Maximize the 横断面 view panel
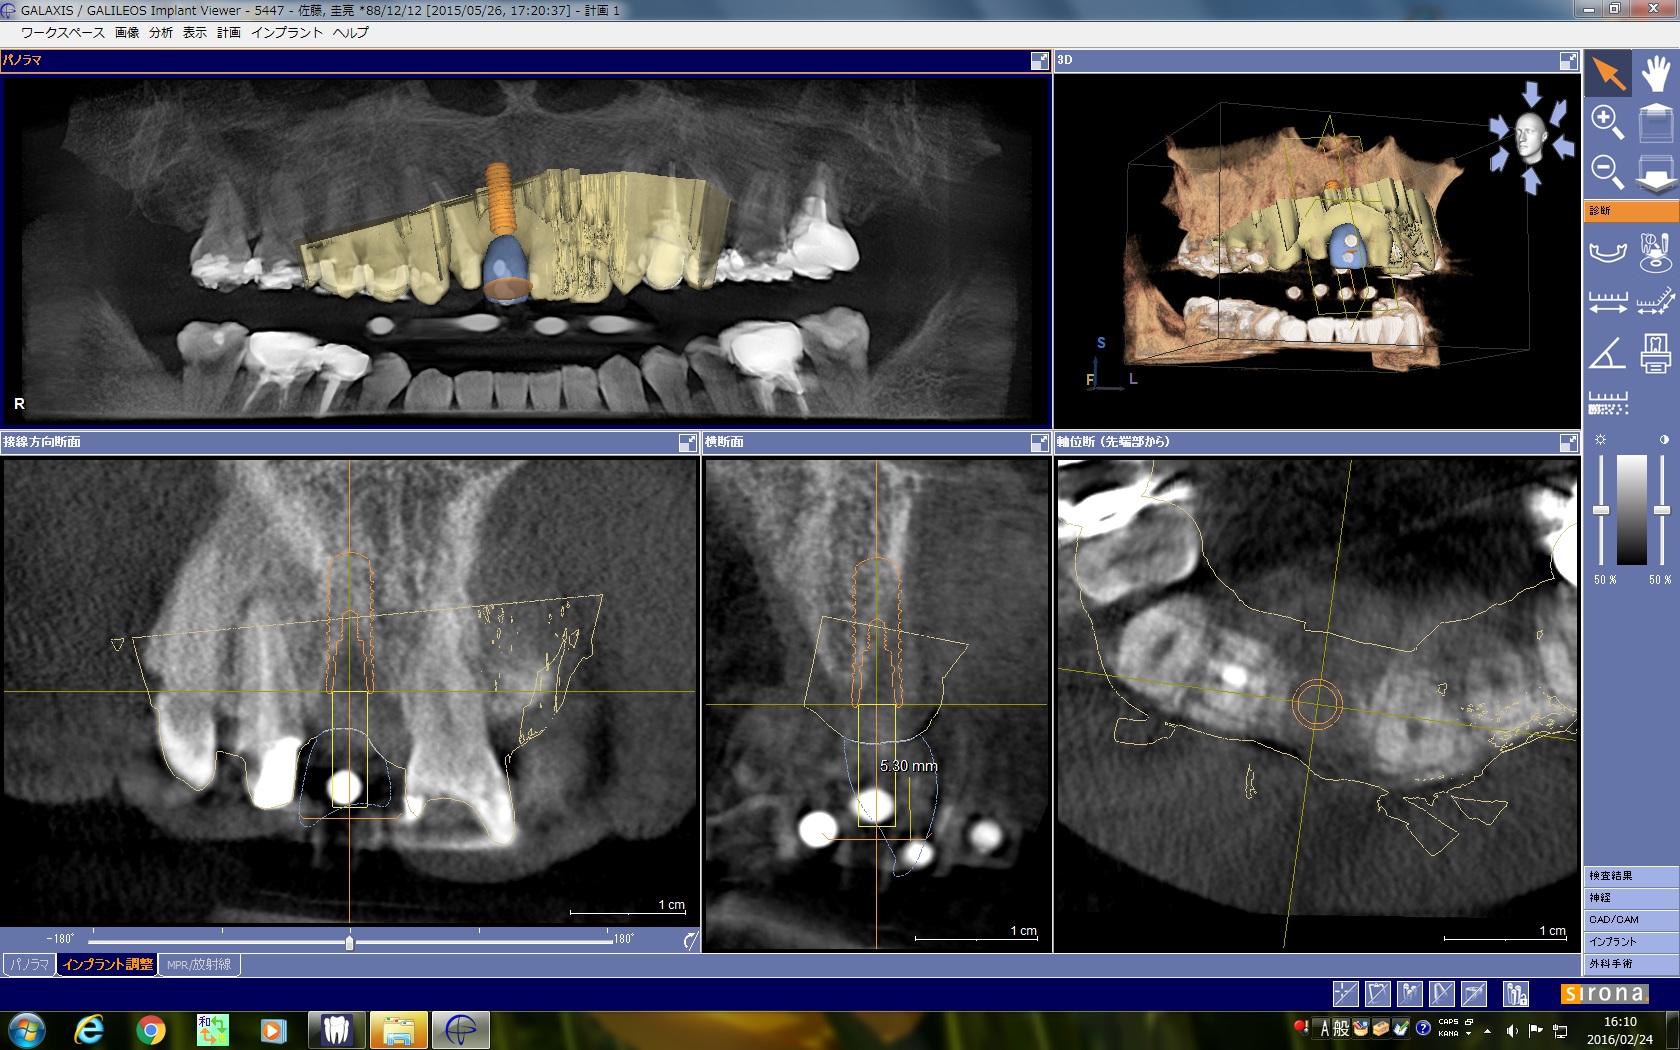Viewport: 1680px width, 1050px height. click(x=1040, y=442)
